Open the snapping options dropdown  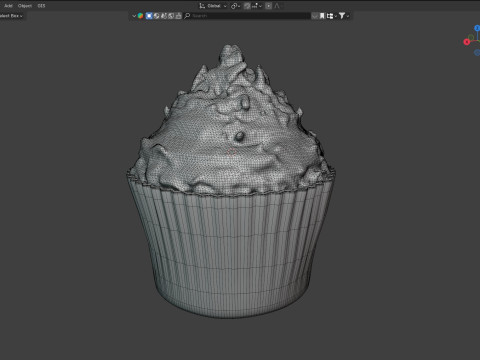(257, 6)
